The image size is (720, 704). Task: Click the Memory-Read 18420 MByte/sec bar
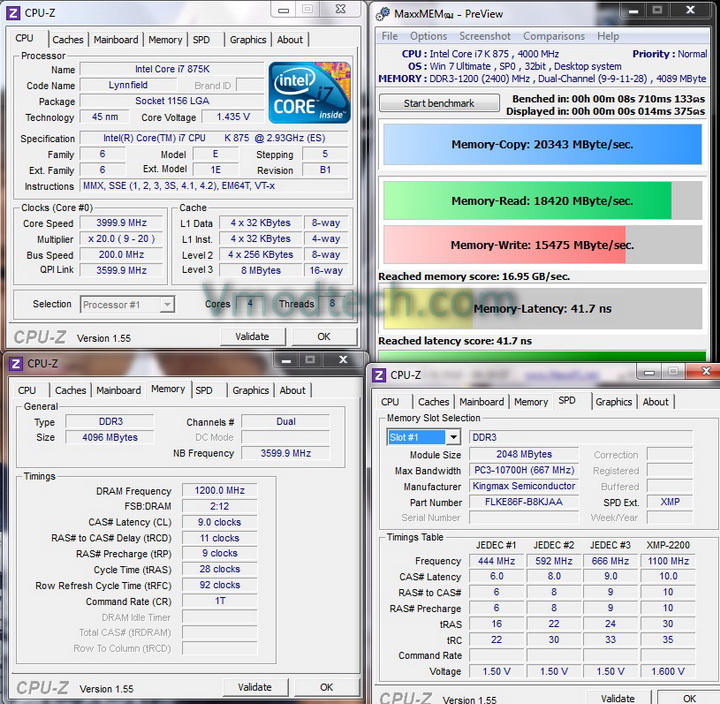pyautogui.click(x=542, y=201)
